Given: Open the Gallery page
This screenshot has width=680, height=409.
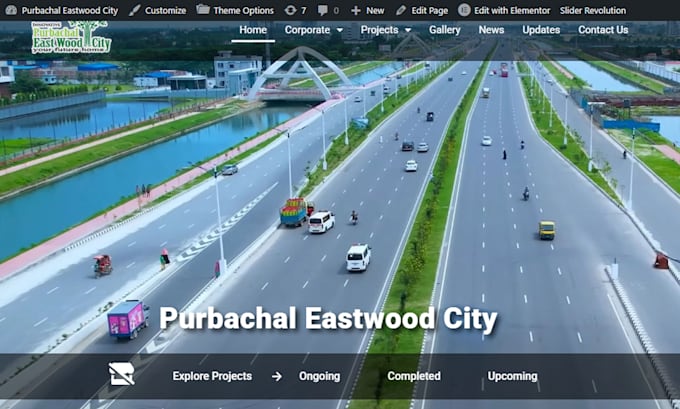Looking at the screenshot, I should point(445,30).
